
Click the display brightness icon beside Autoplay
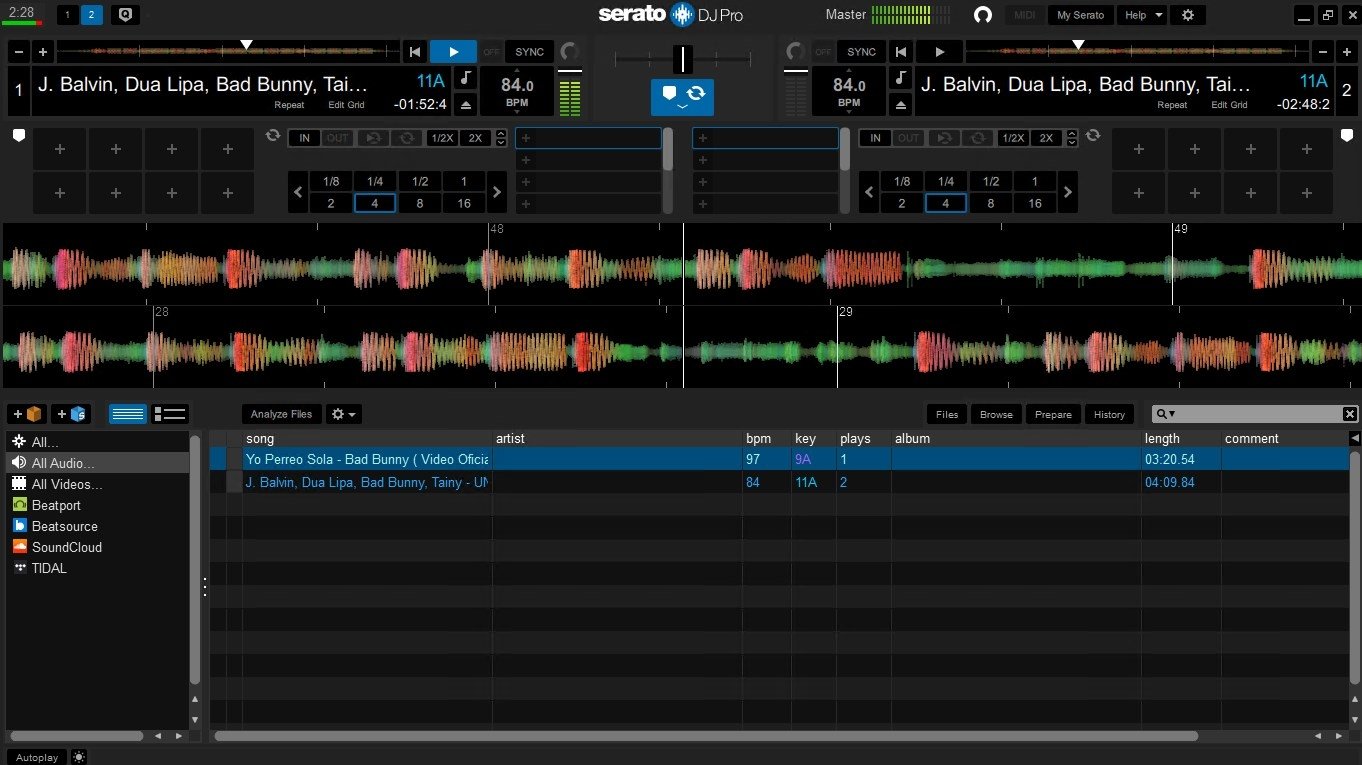[79, 757]
